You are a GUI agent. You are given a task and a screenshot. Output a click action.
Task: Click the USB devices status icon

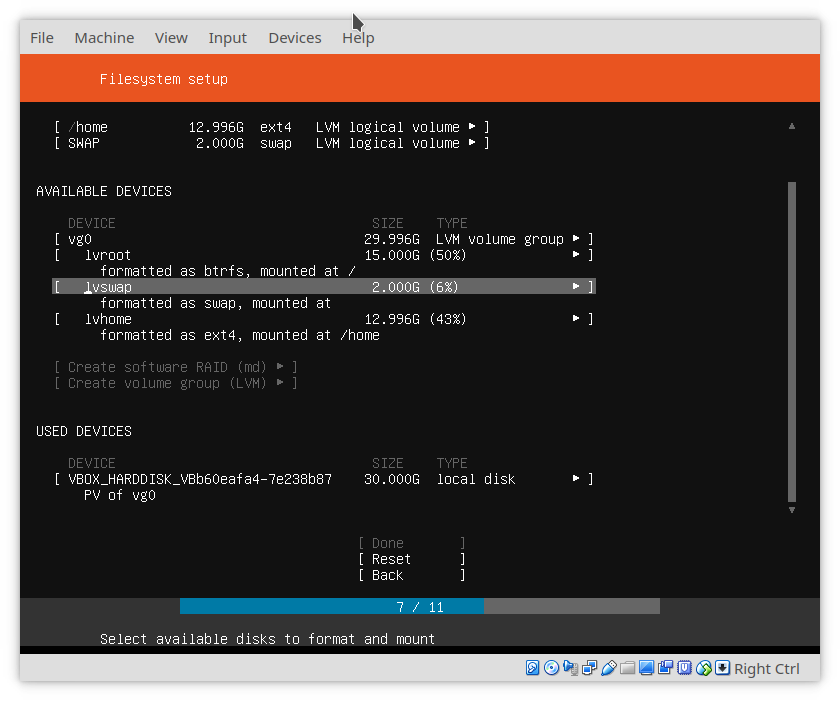coord(609,668)
